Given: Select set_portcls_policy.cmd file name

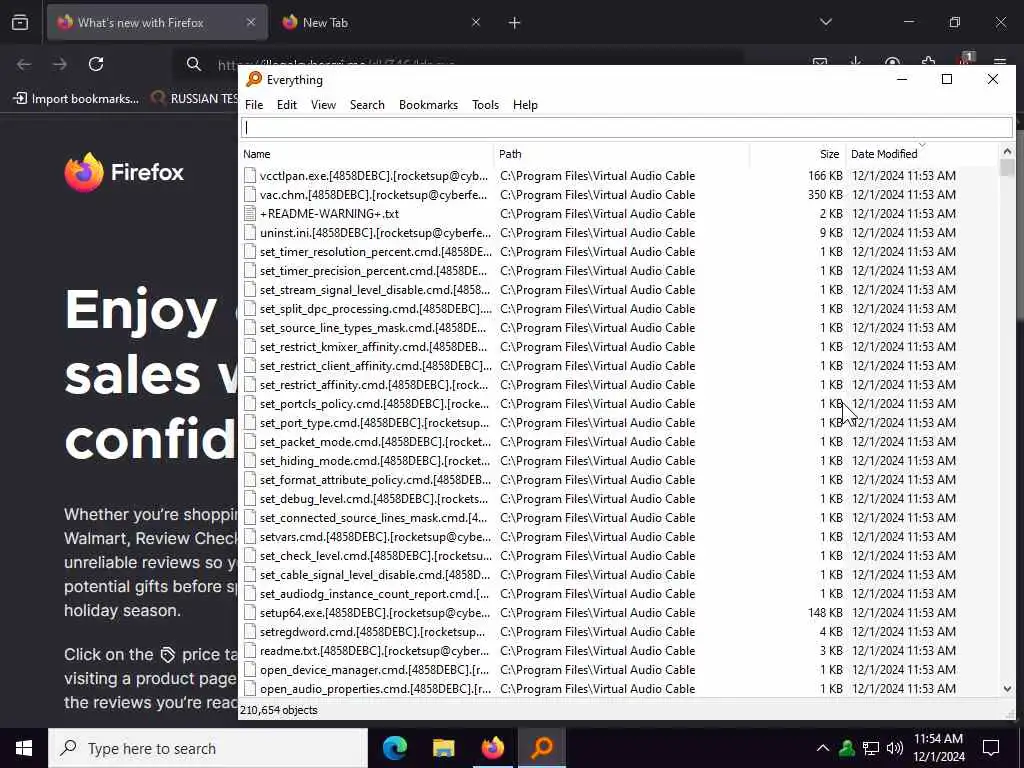Looking at the screenshot, I should click(x=374, y=404).
